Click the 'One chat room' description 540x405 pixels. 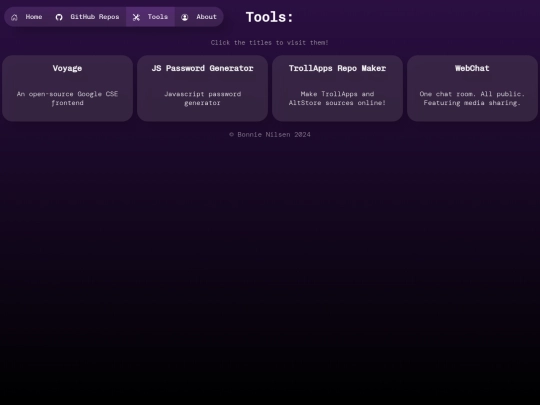click(x=472, y=98)
